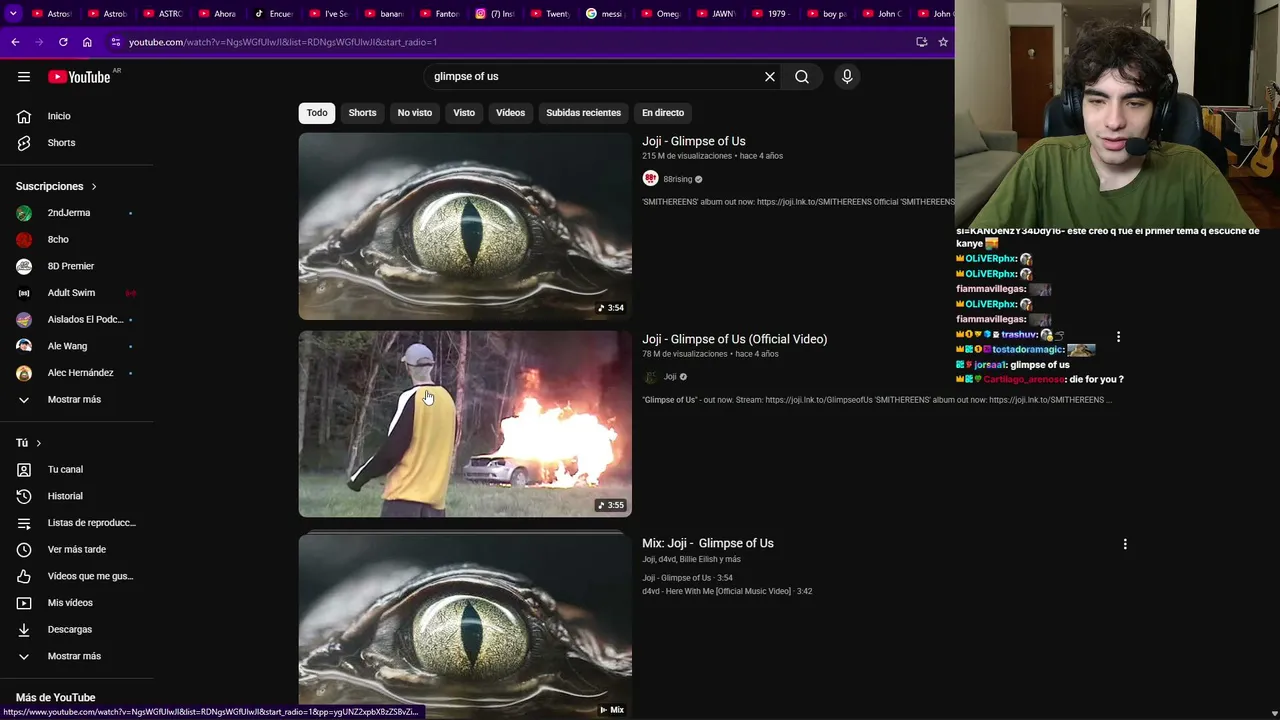This screenshot has height=720, width=1280.
Task: Open more options for the Mix result
Action: tap(1125, 544)
